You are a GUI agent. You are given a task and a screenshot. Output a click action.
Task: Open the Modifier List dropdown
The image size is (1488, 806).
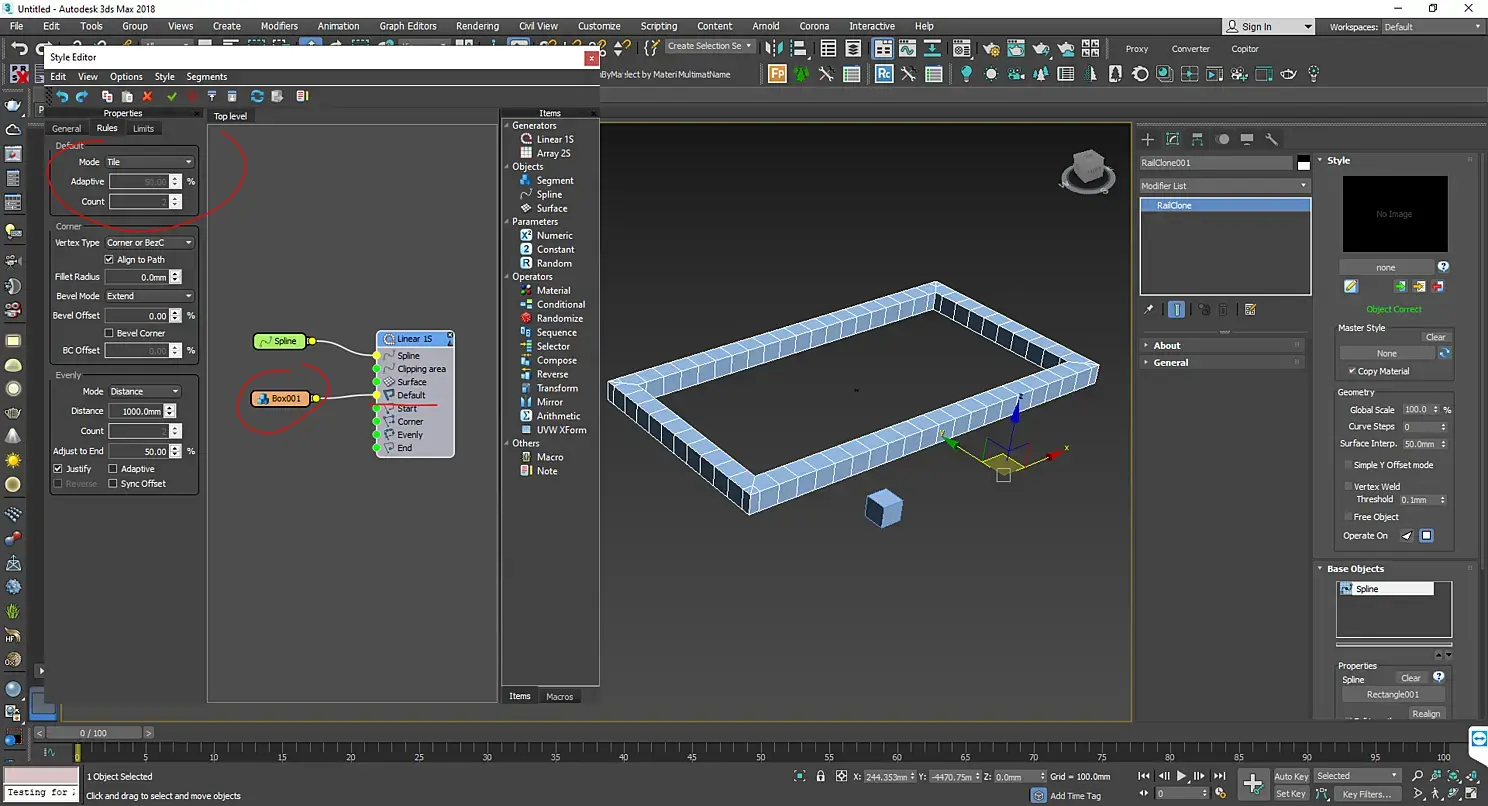pyautogui.click(x=1224, y=186)
